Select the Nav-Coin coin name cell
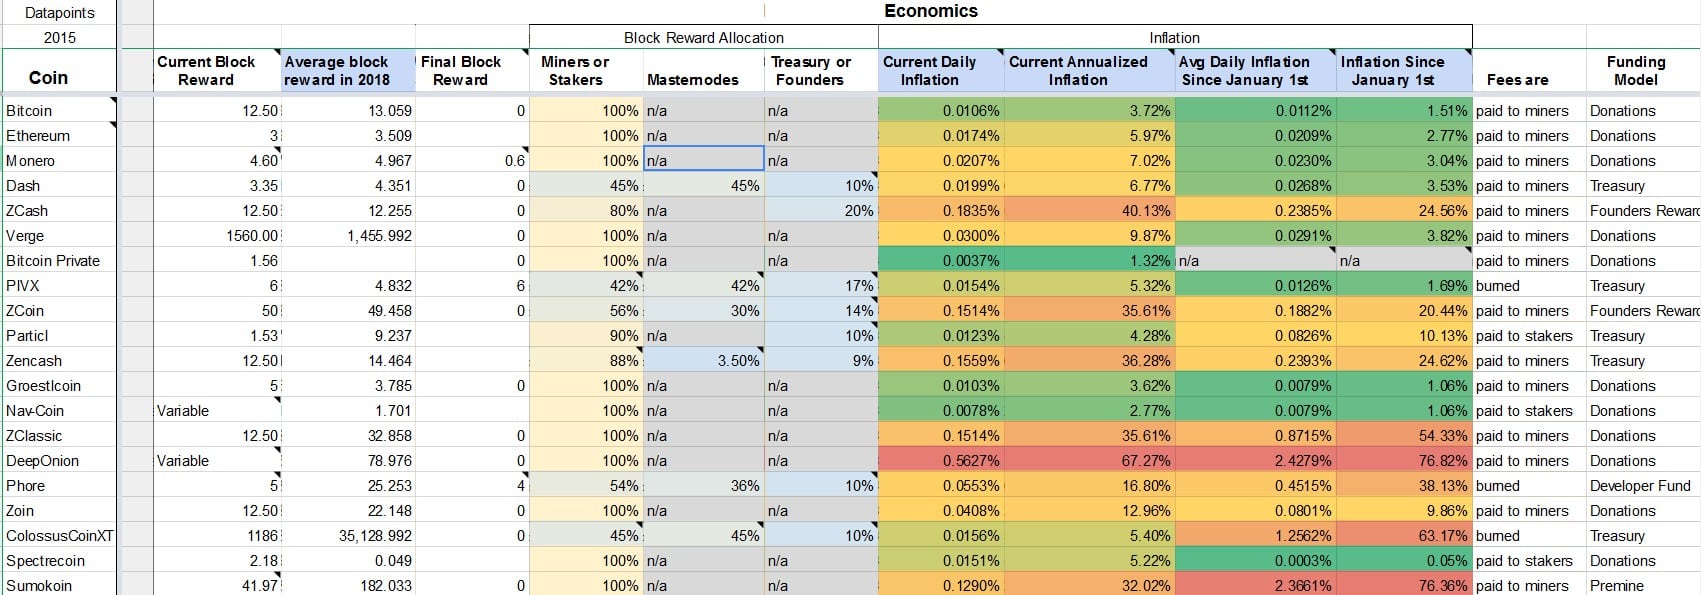Image resolution: width=1701 pixels, height=595 pixels. click(59, 410)
